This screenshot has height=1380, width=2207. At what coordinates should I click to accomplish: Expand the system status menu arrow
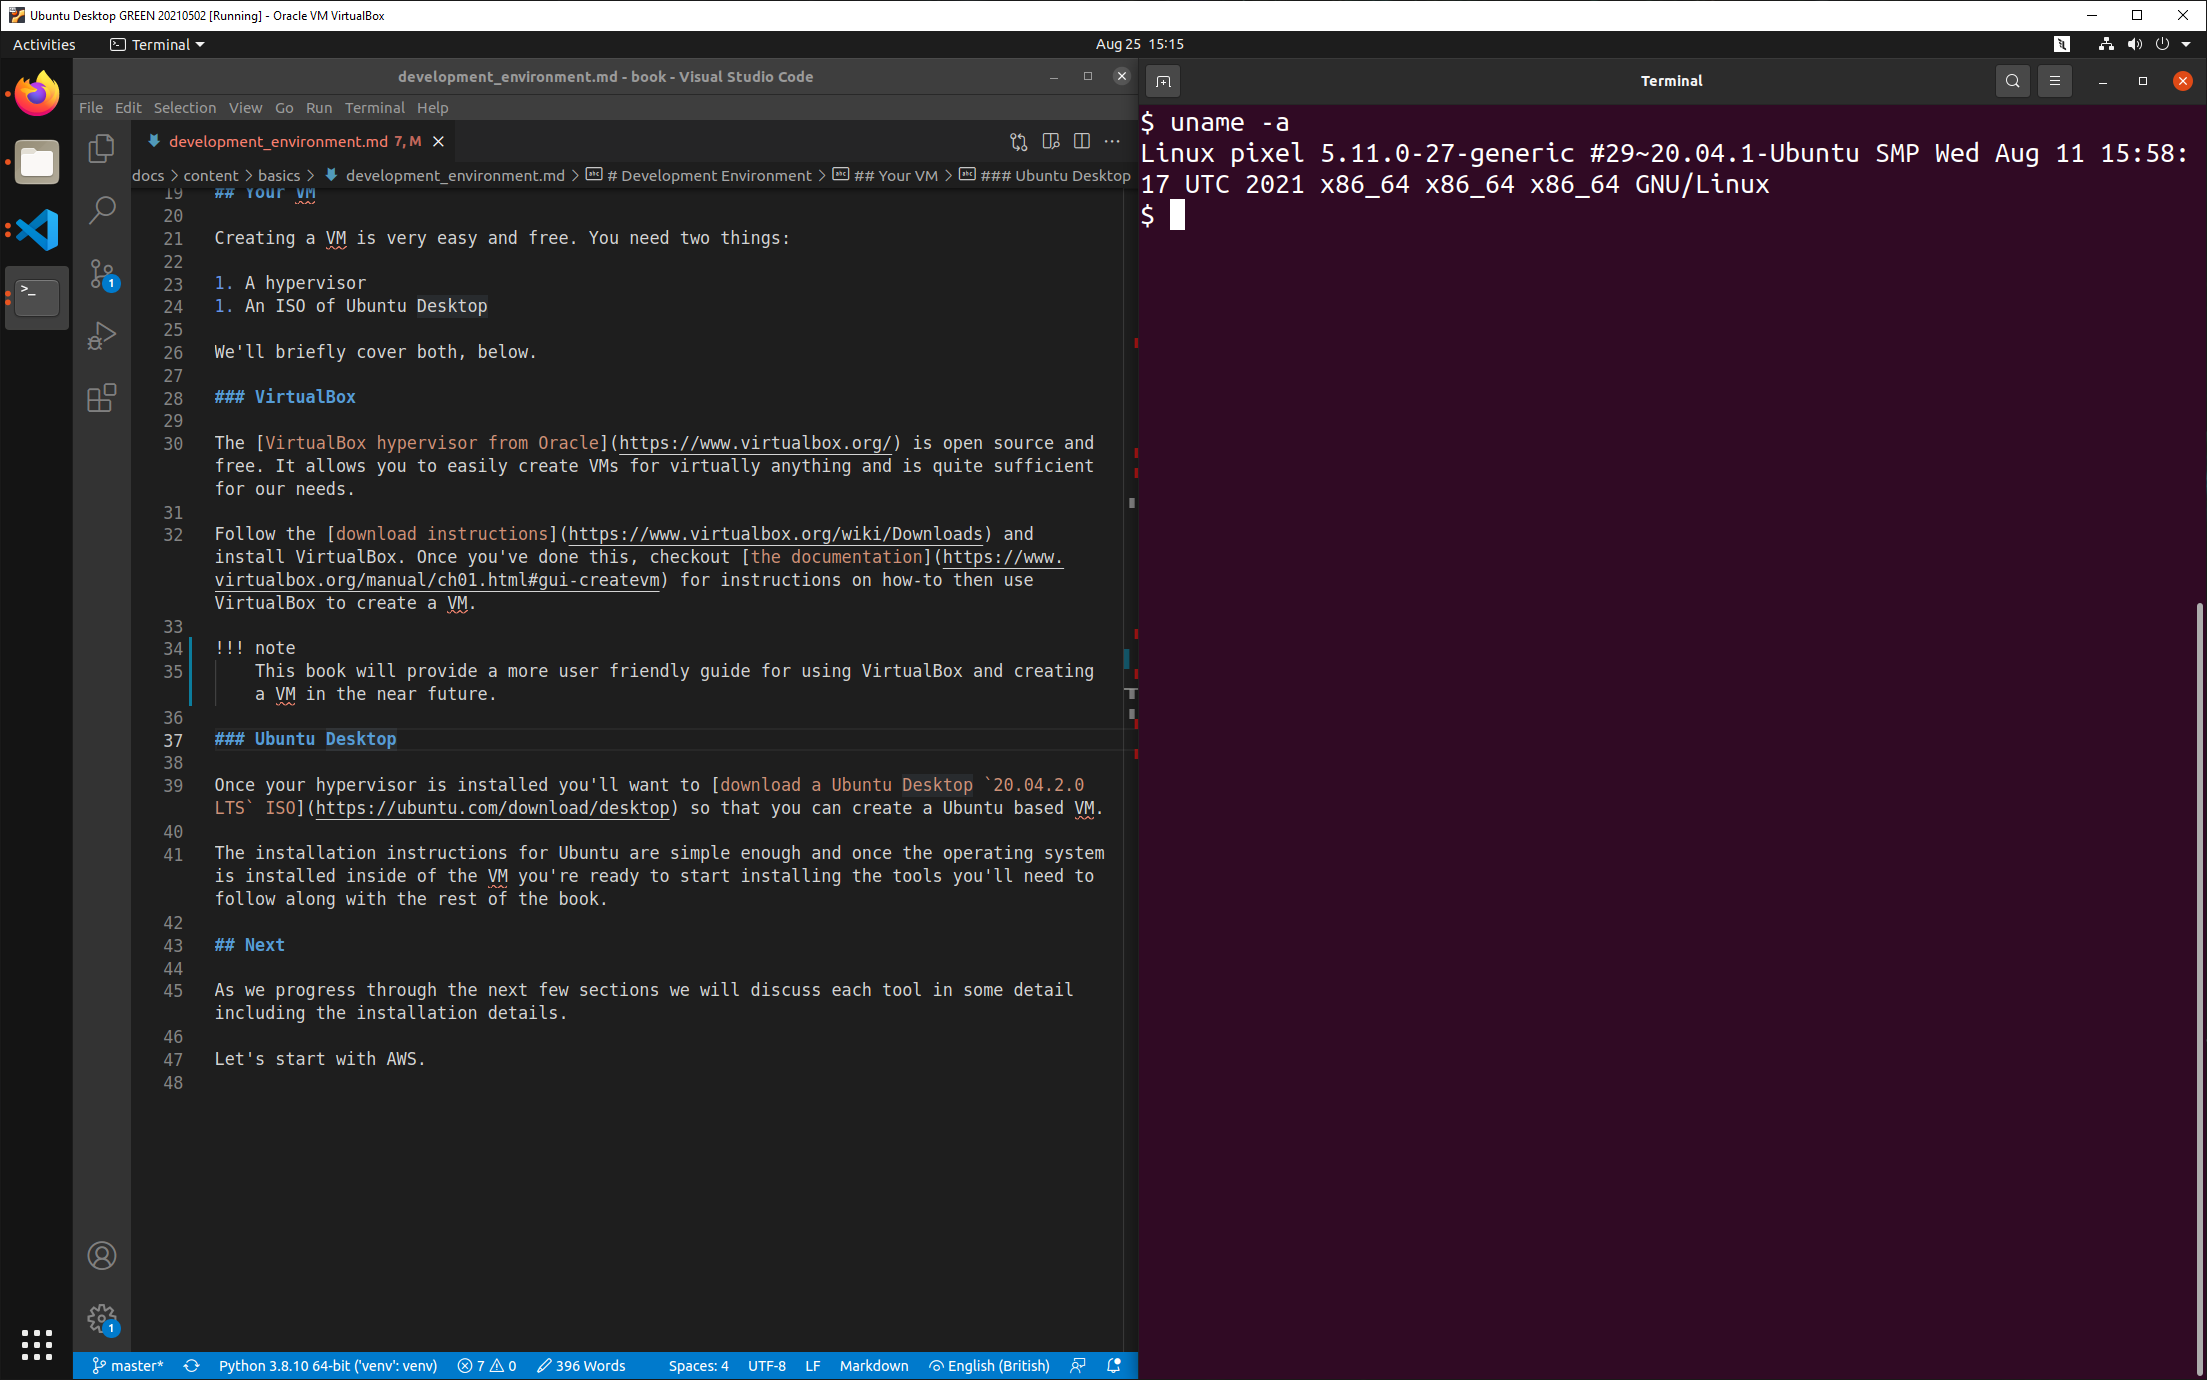click(x=2186, y=44)
